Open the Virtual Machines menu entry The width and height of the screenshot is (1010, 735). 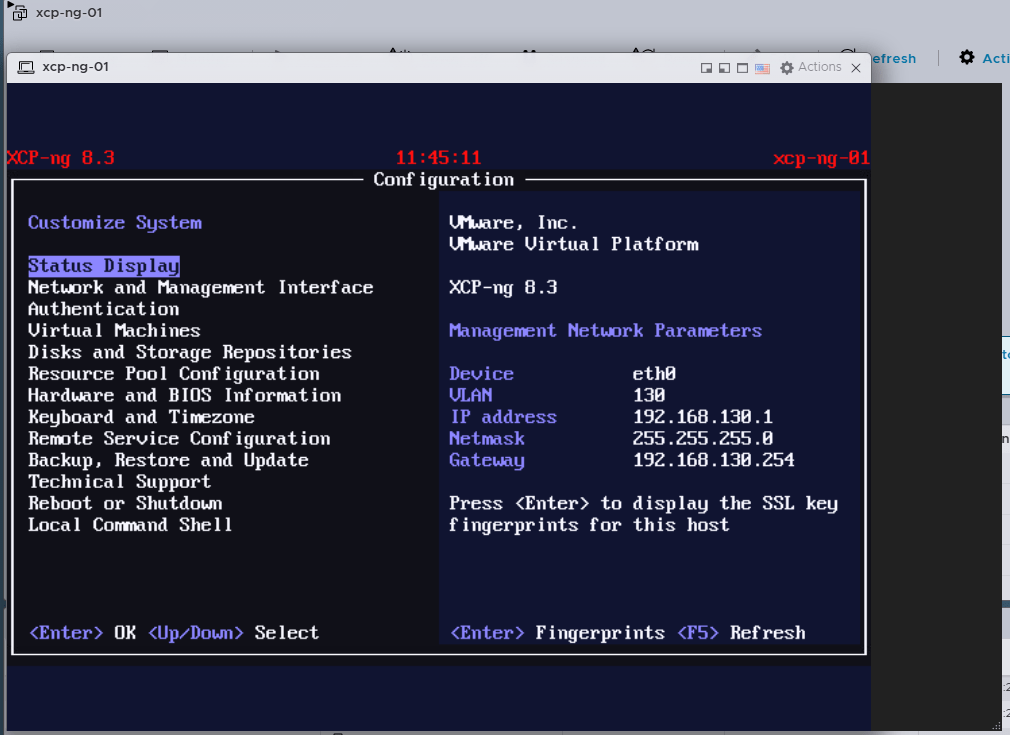click(114, 331)
